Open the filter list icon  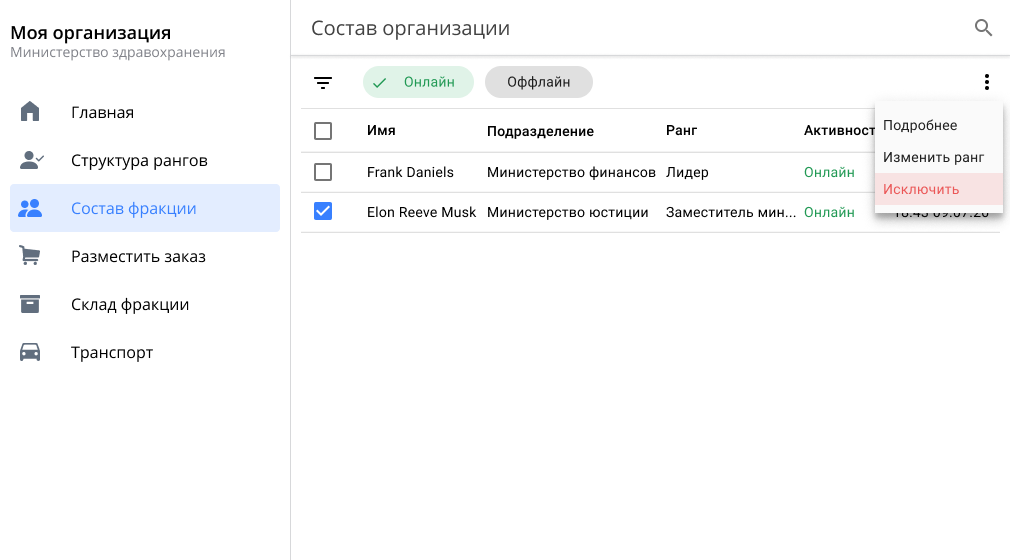(x=323, y=83)
